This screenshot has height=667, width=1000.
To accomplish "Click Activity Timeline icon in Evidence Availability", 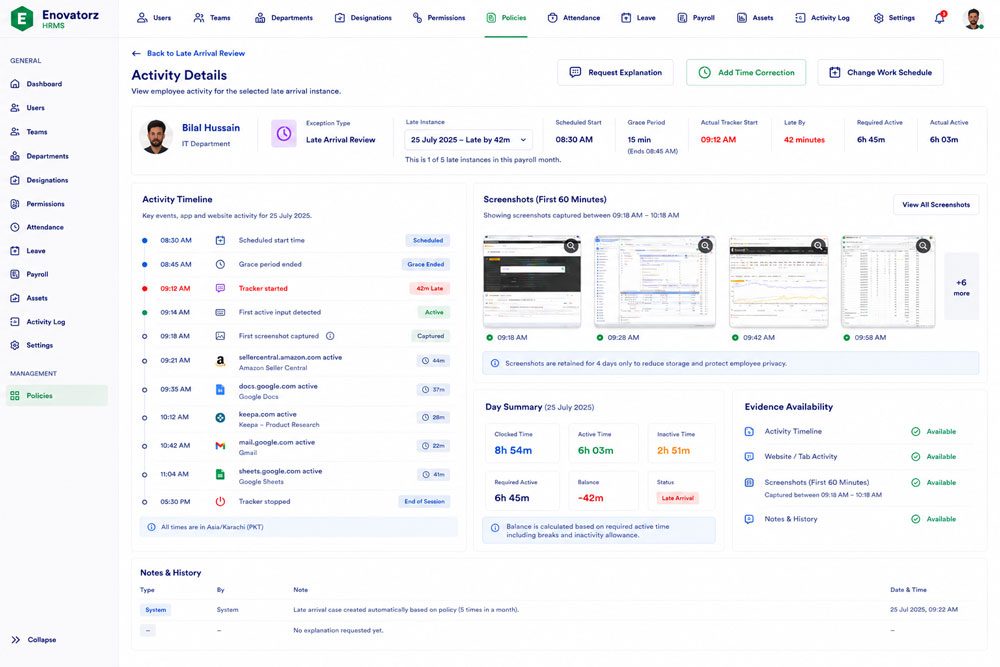I will [x=749, y=432].
